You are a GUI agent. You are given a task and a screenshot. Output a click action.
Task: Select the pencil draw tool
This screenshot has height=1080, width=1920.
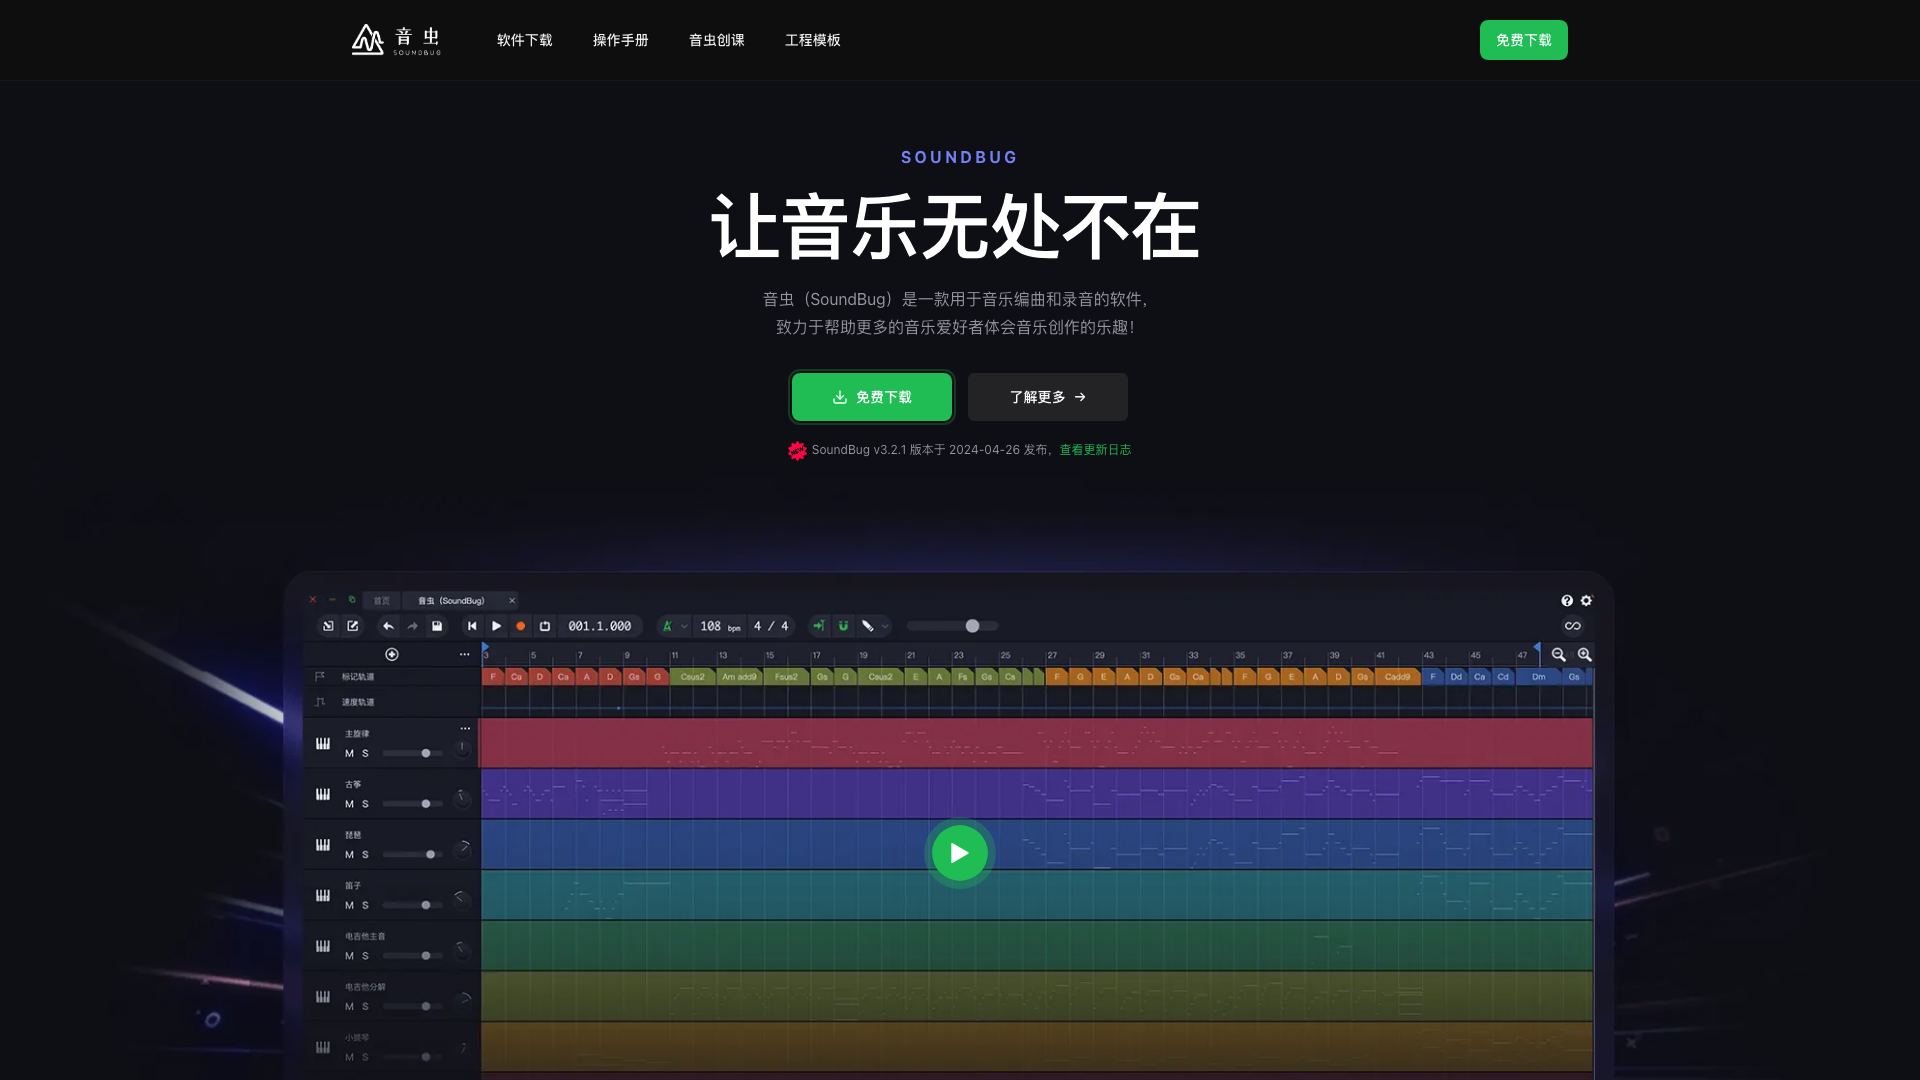pyautogui.click(x=868, y=626)
